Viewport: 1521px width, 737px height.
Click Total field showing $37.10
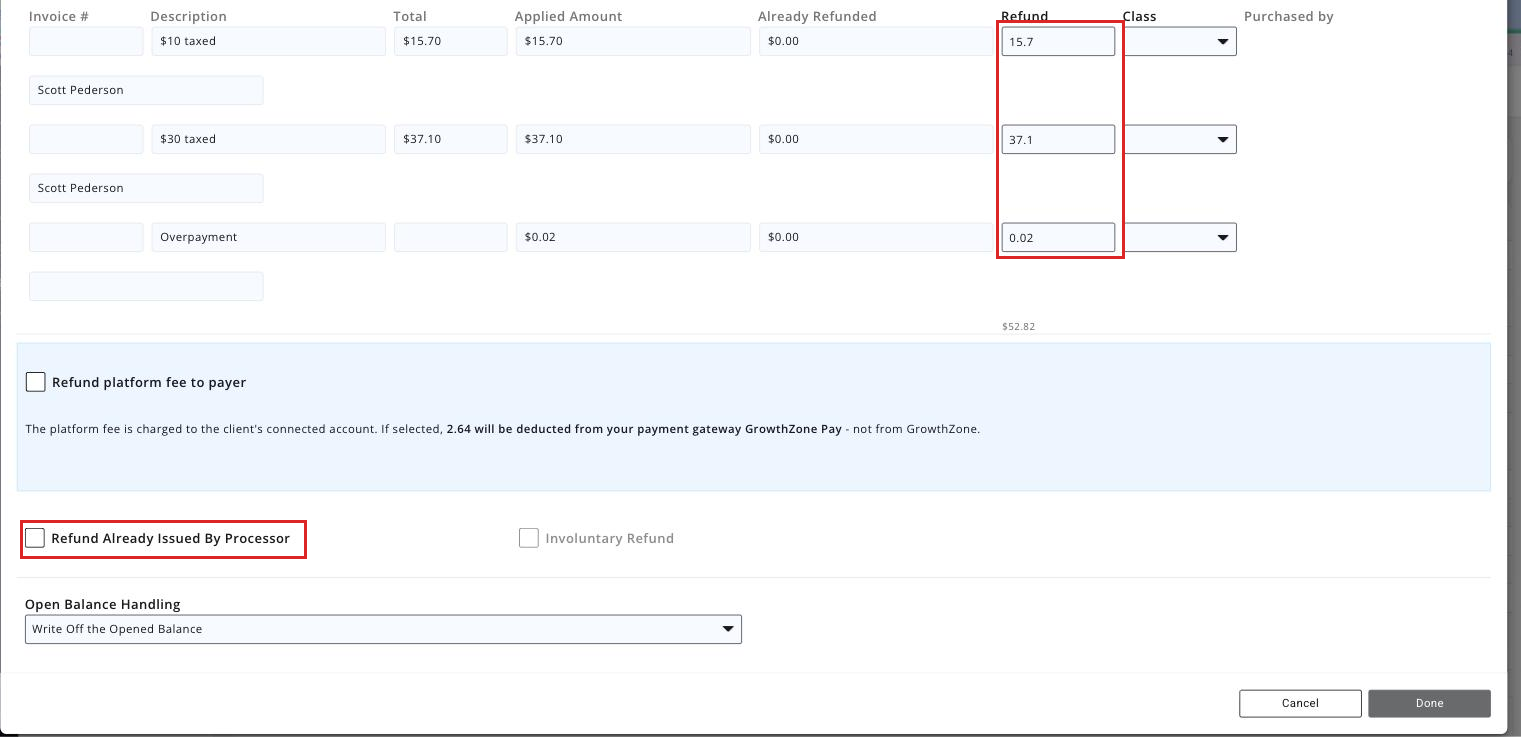tap(451, 139)
